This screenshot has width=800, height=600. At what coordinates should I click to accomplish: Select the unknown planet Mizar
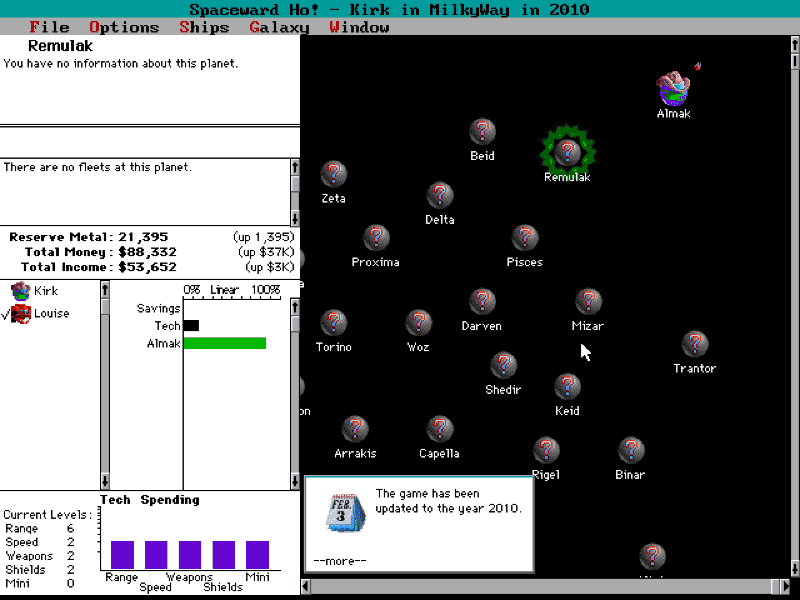pyautogui.click(x=588, y=302)
